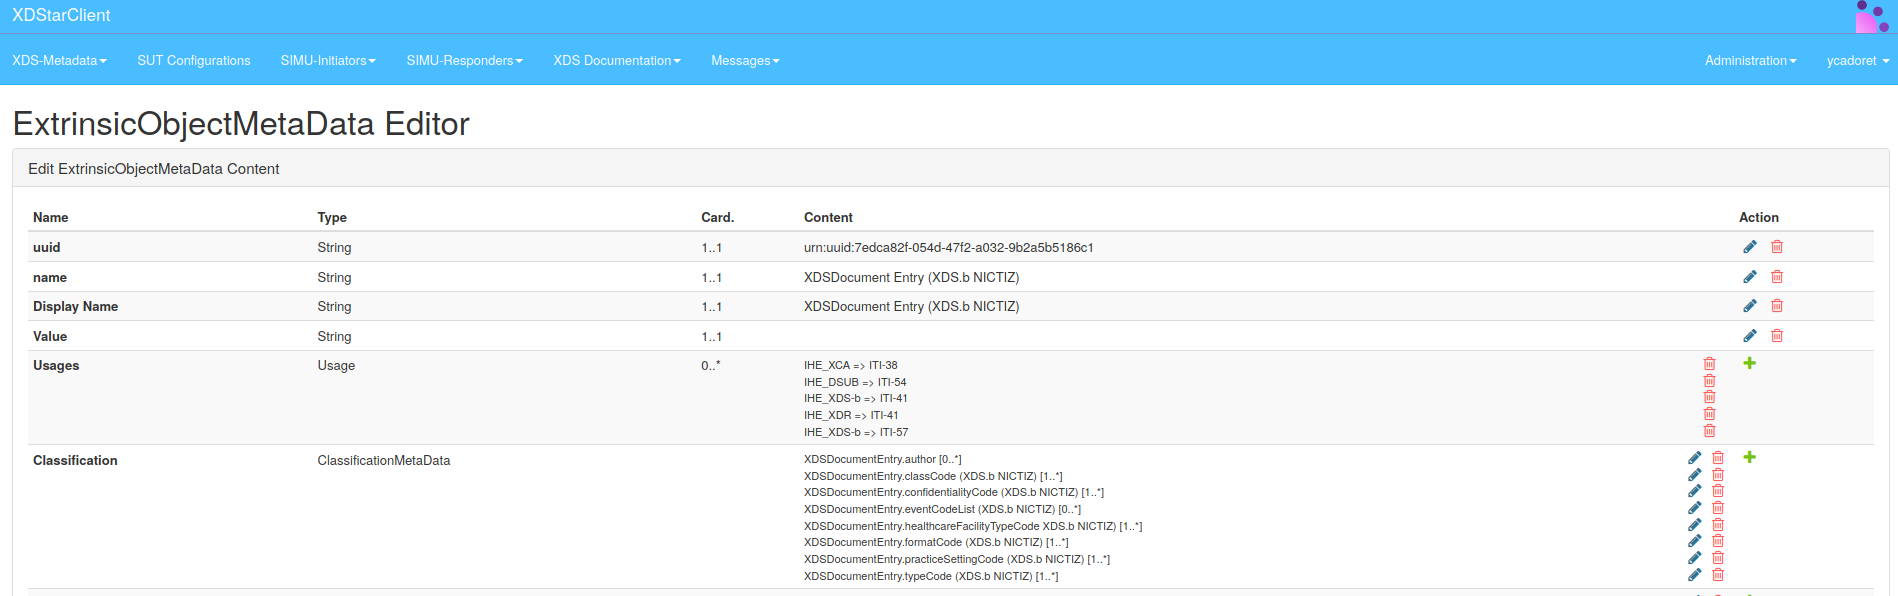1898x596 pixels.
Task: Click the edit pencil for uuid row
Action: (1749, 247)
